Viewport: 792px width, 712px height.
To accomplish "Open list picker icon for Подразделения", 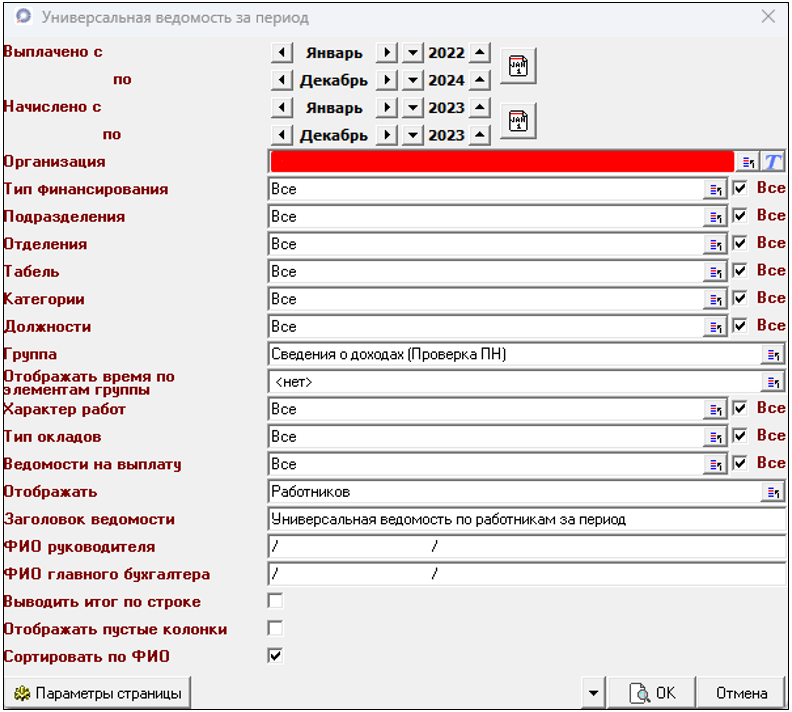I will [x=715, y=217].
